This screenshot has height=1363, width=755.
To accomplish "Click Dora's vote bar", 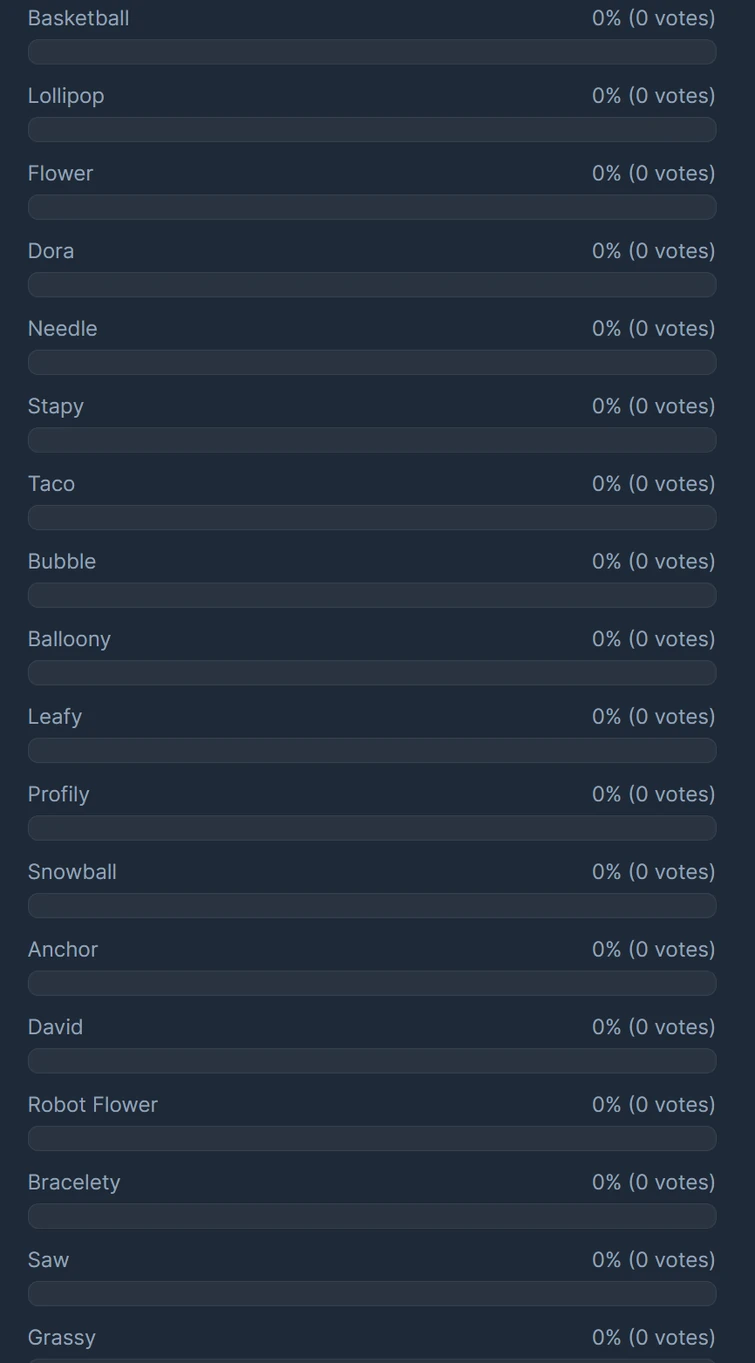I will (x=372, y=285).
